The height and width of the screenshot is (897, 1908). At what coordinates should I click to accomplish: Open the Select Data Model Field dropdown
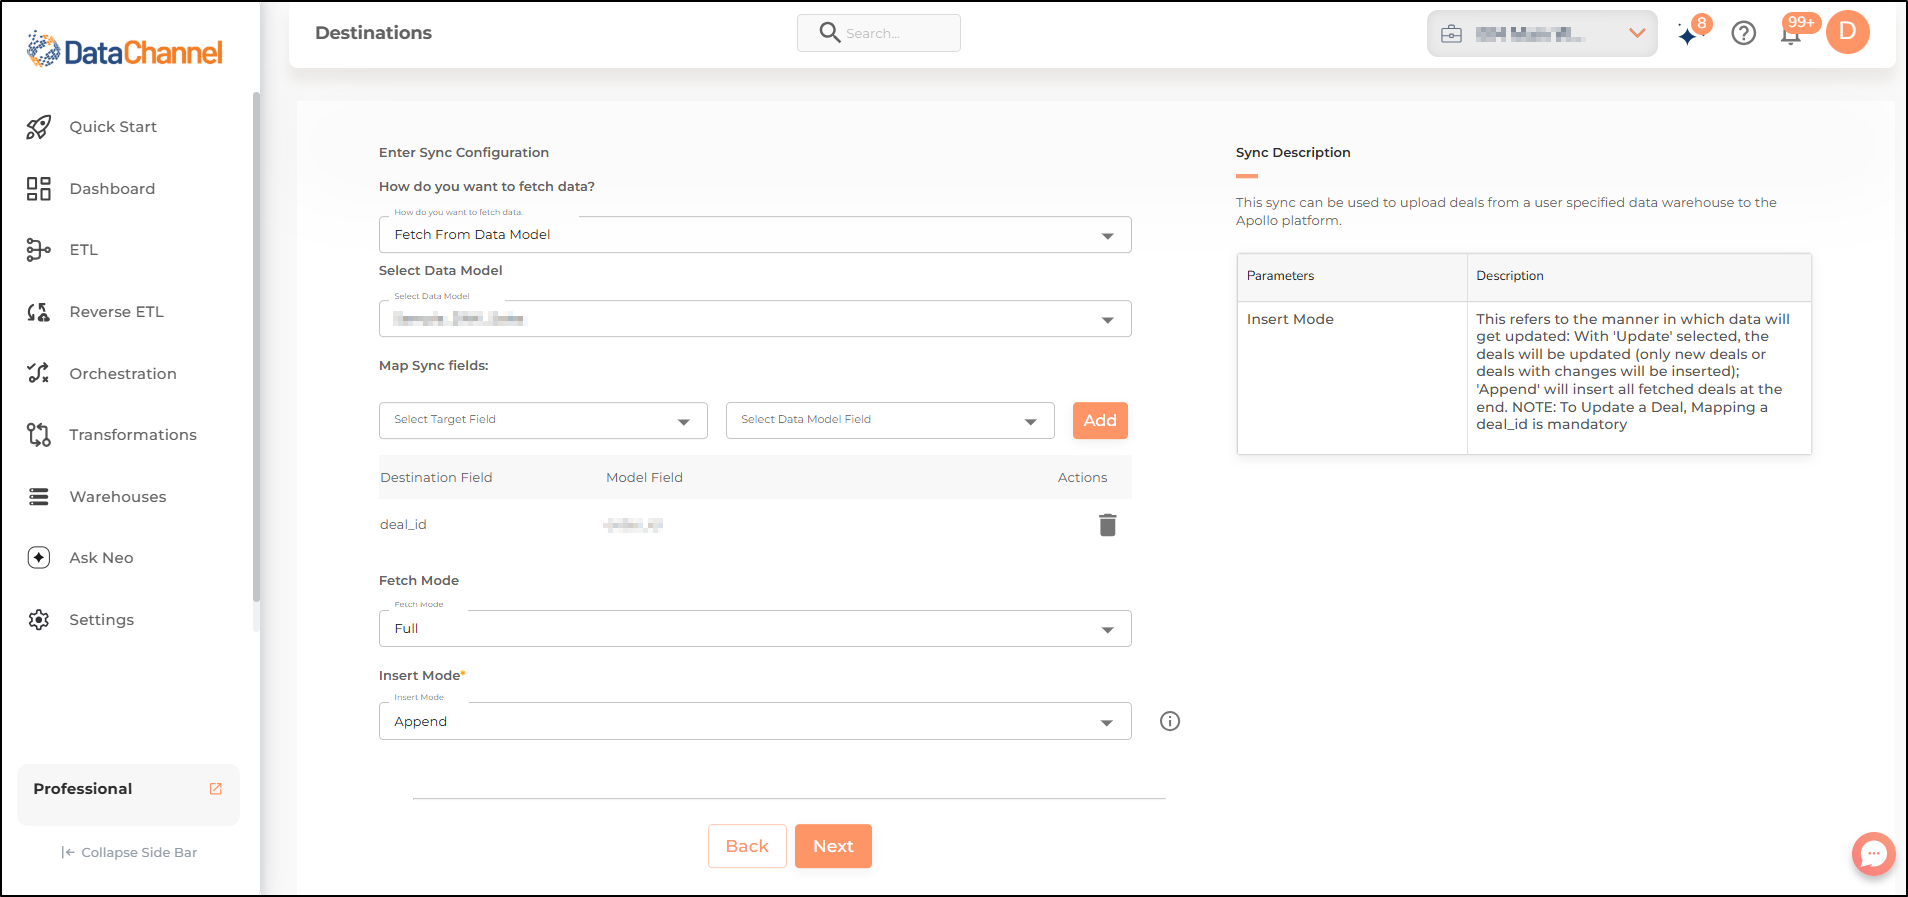tap(890, 420)
